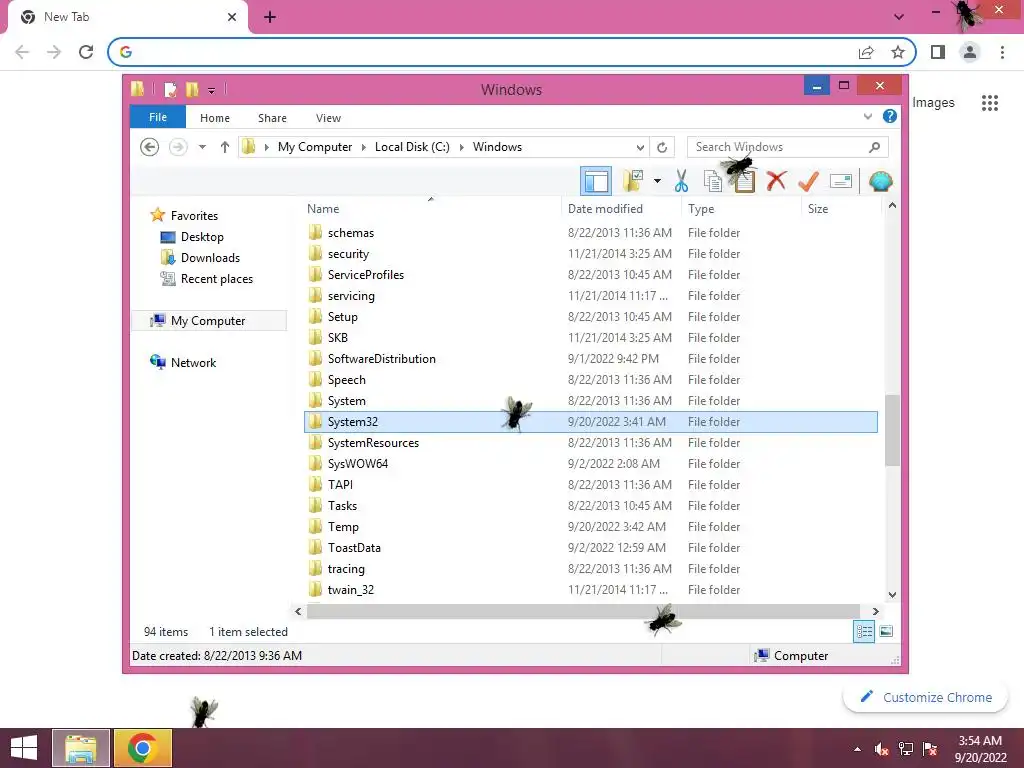Click the Chrome share page icon
This screenshot has height=768, width=1024.
[x=866, y=52]
